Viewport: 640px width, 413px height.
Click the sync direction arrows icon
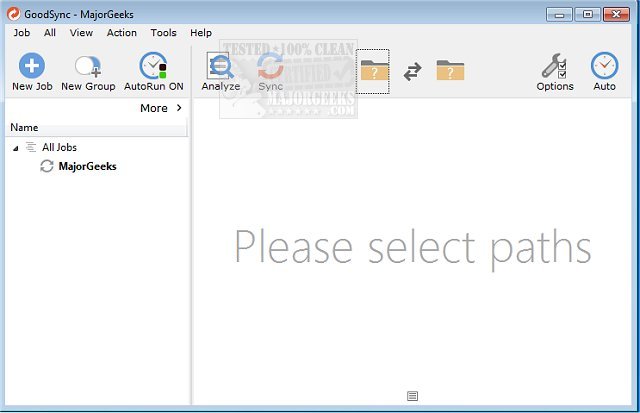[412, 71]
